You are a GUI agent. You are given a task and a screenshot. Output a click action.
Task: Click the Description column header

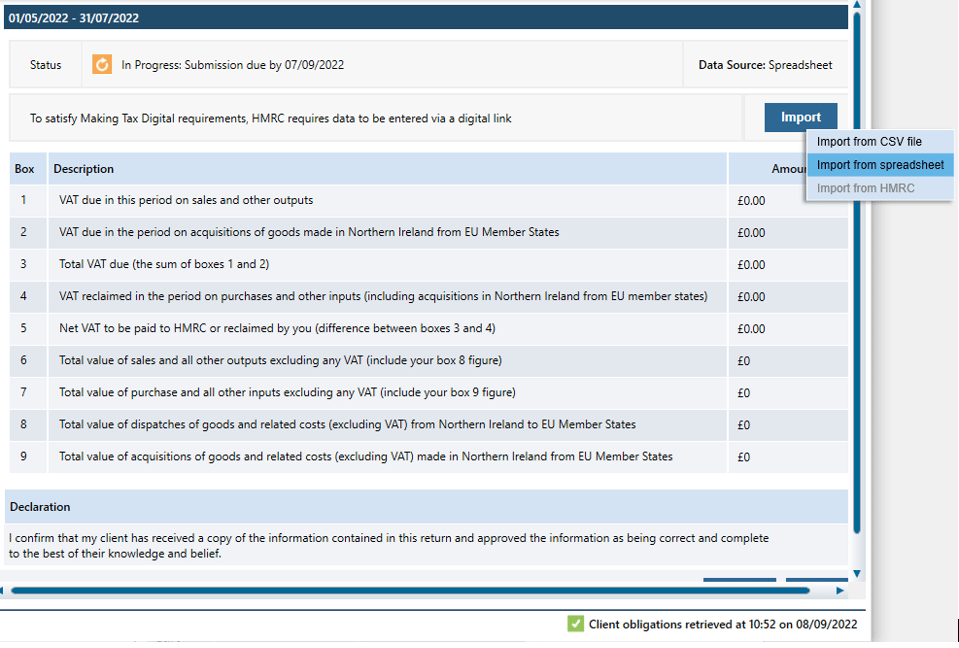click(84, 169)
